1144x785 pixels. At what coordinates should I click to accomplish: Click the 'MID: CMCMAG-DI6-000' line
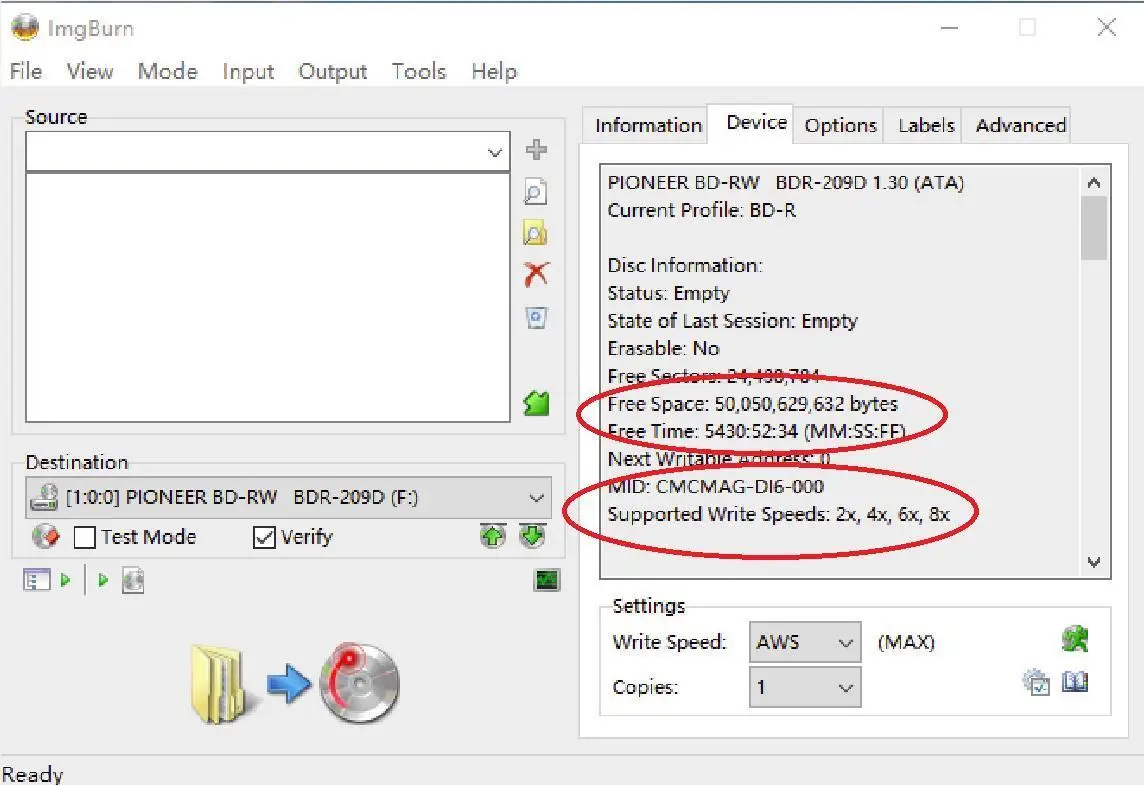716,487
